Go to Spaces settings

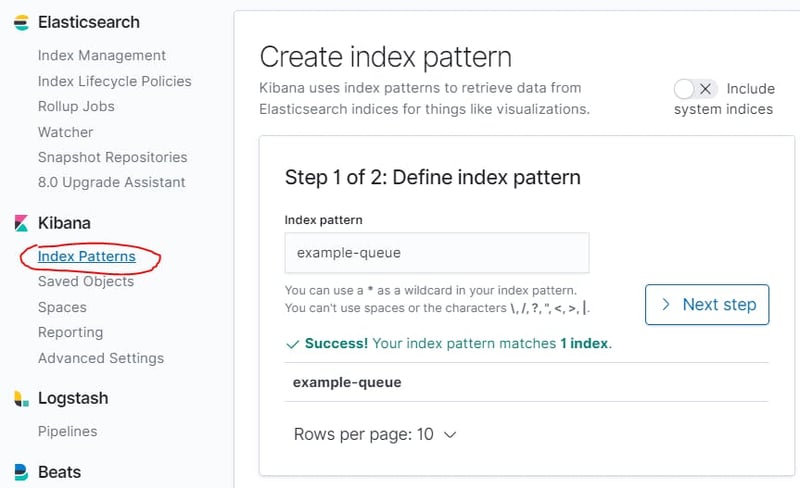(62, 307)
